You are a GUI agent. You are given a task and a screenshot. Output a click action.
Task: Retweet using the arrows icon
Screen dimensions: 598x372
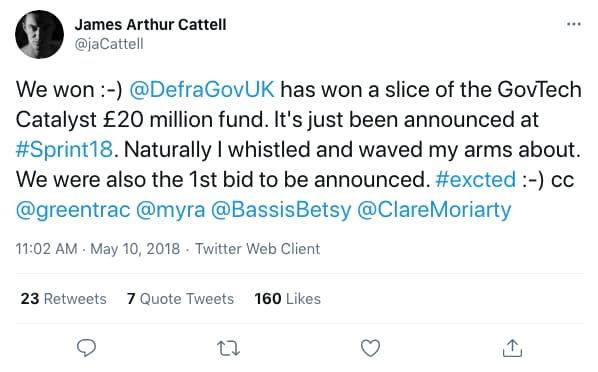coord(228,348)
